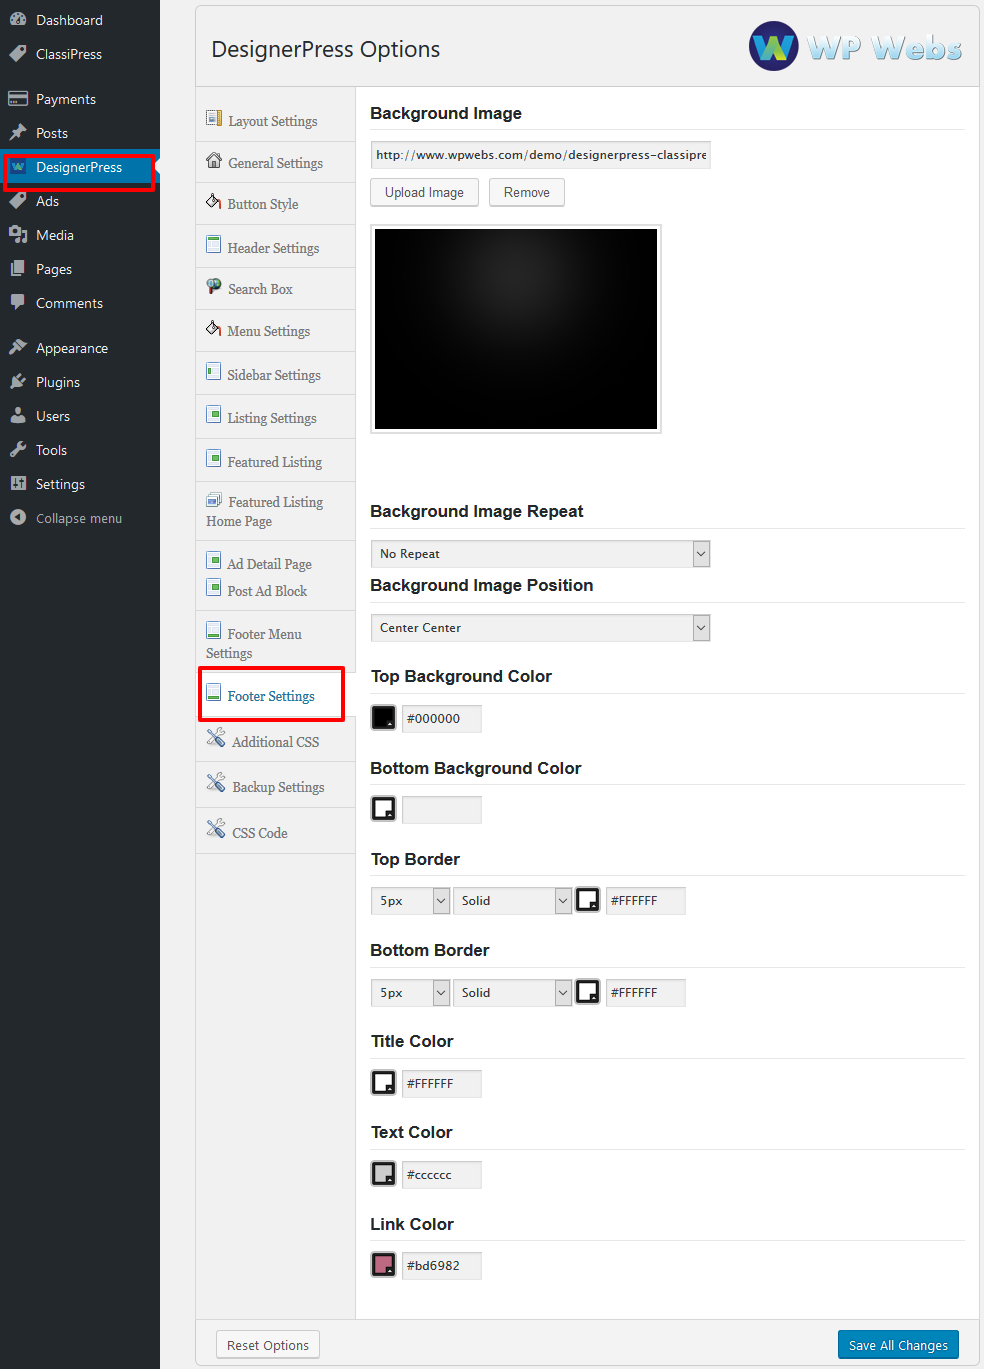Click the Payments card icon
The image size is (984, 1369).
pyautogui.click(x=18, y=99)
